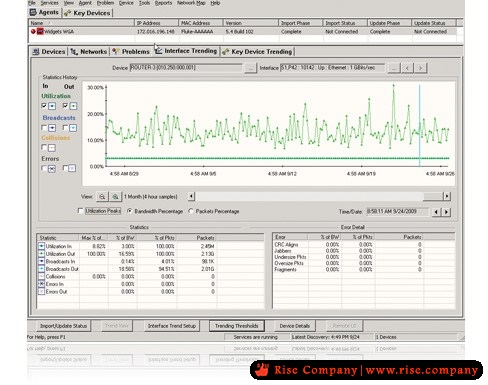Viewport: 488px width, 385px height.
Task: Open the Device browse button next to ROUTER-3
Action: coord(251,68)
